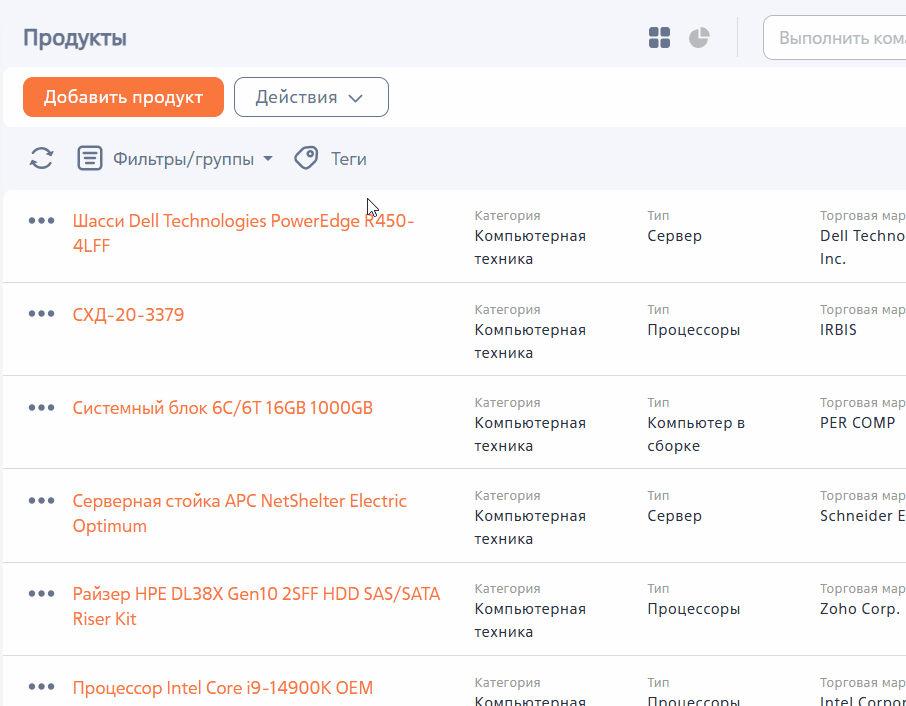Click the Теги text button
The image size is (906, 706).
[348, 159]
